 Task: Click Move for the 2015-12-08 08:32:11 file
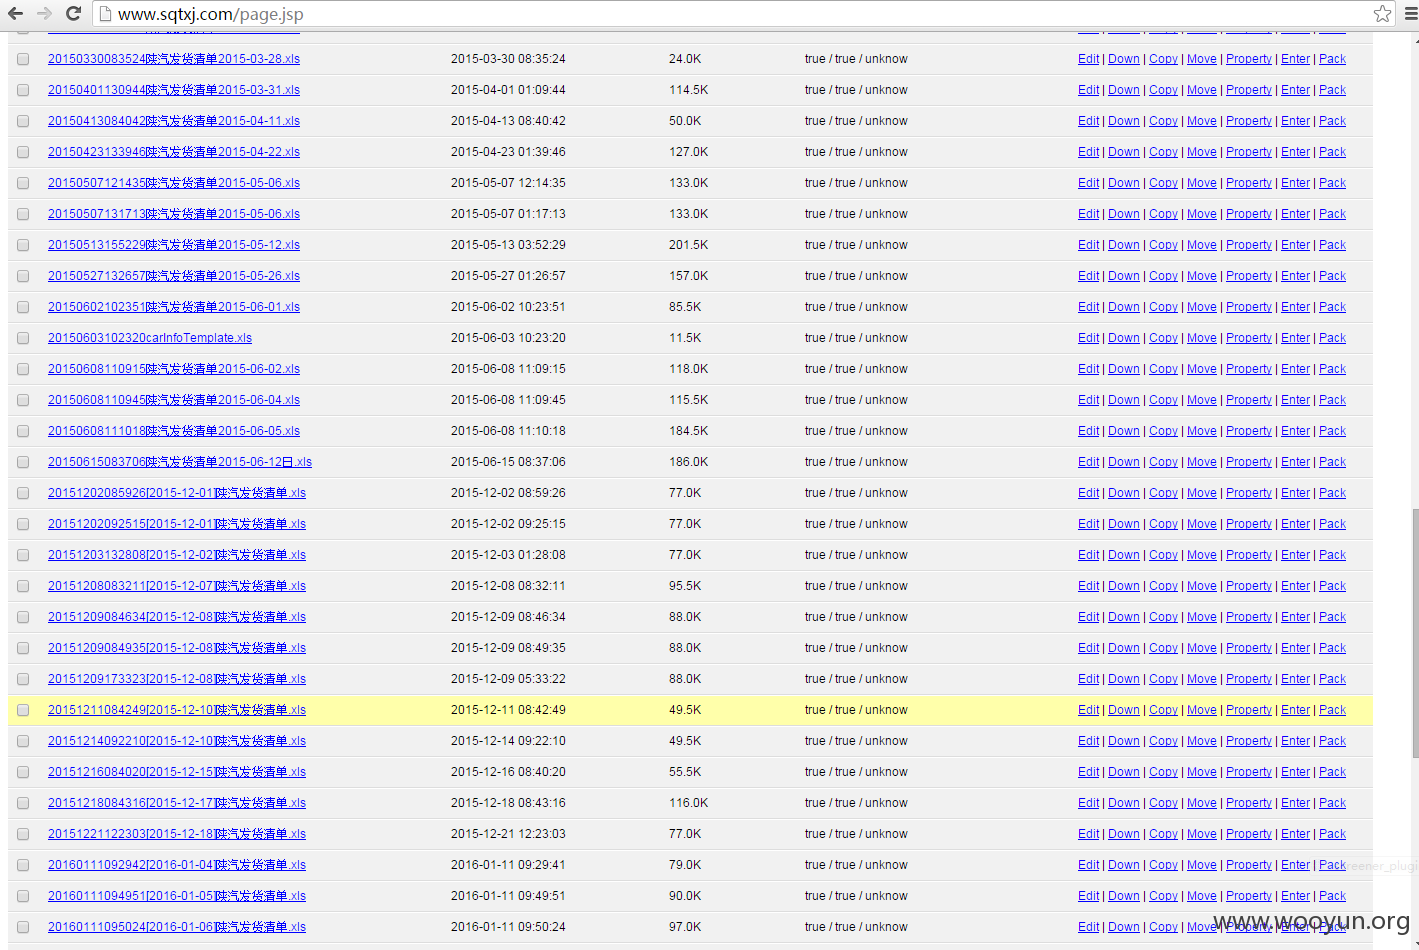[1201, 586]
